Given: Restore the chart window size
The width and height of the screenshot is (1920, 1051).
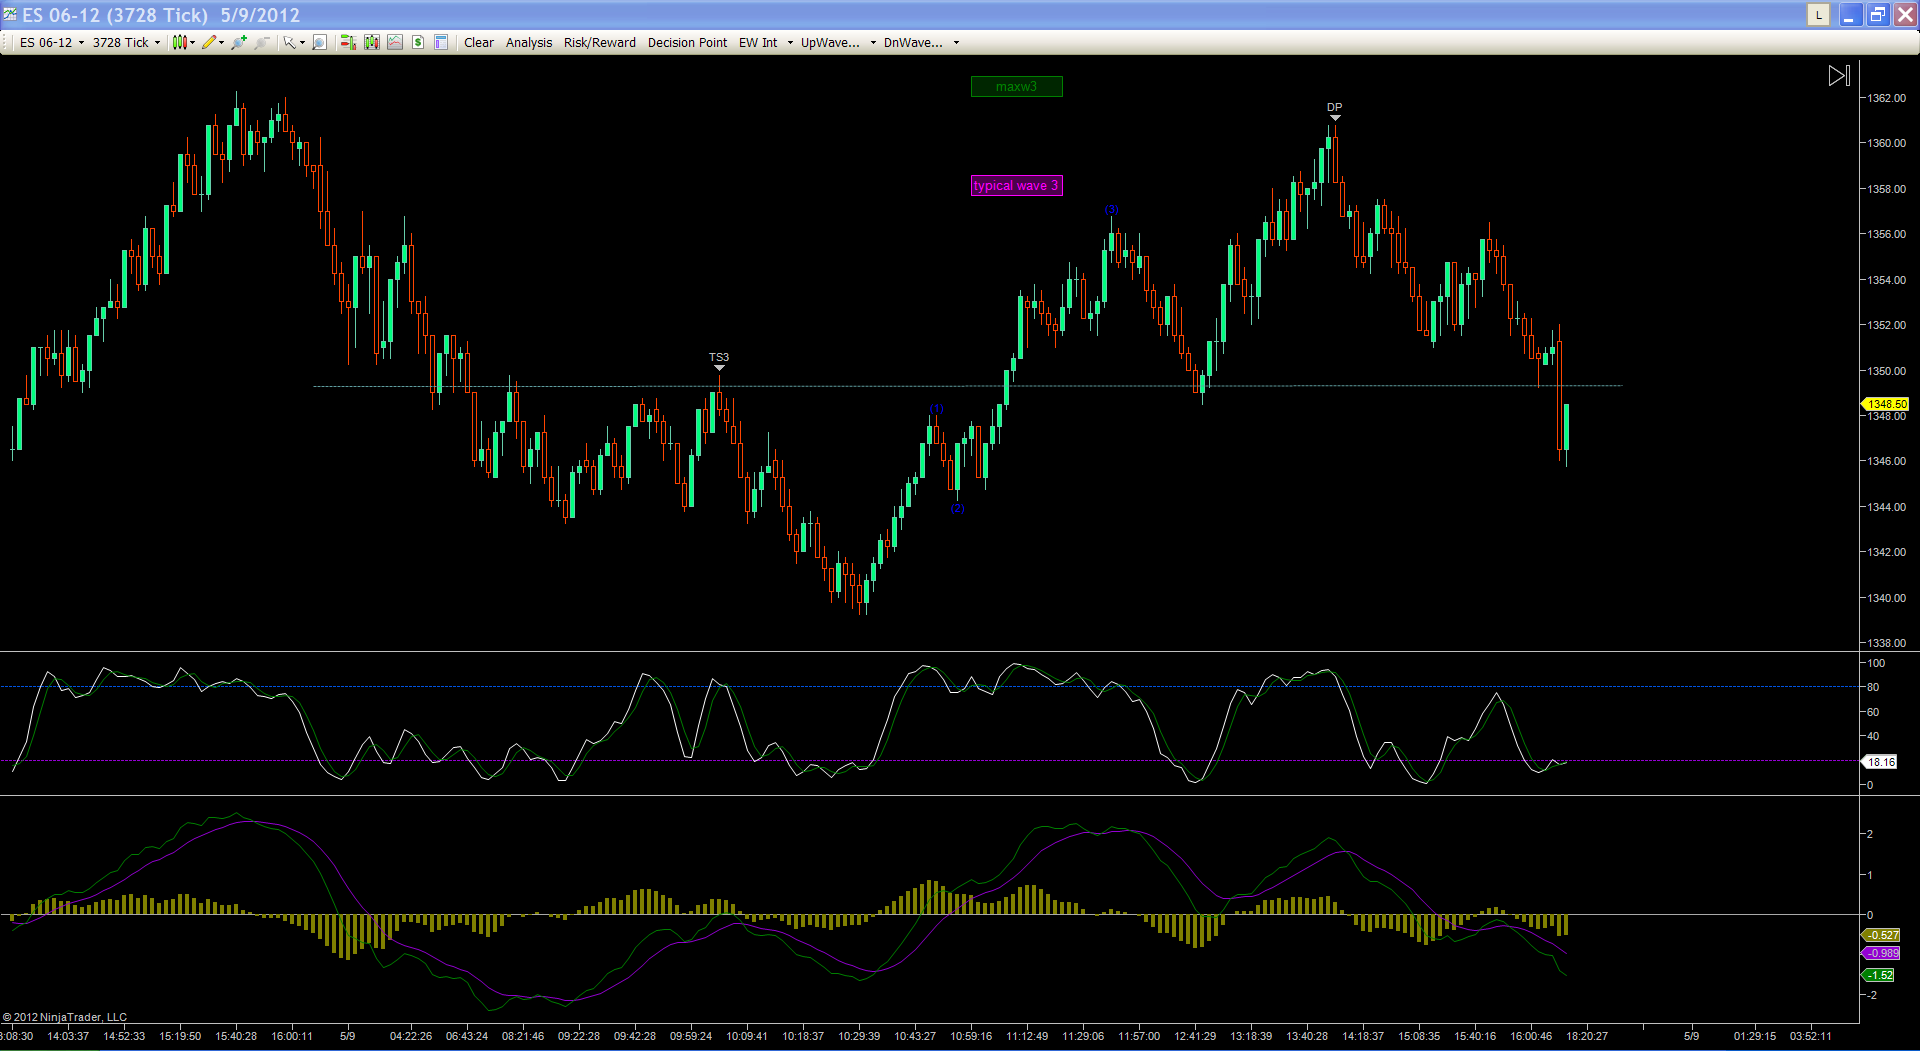Looking at the screenshot, I should pyautogui.click(x=1877, y=15).
